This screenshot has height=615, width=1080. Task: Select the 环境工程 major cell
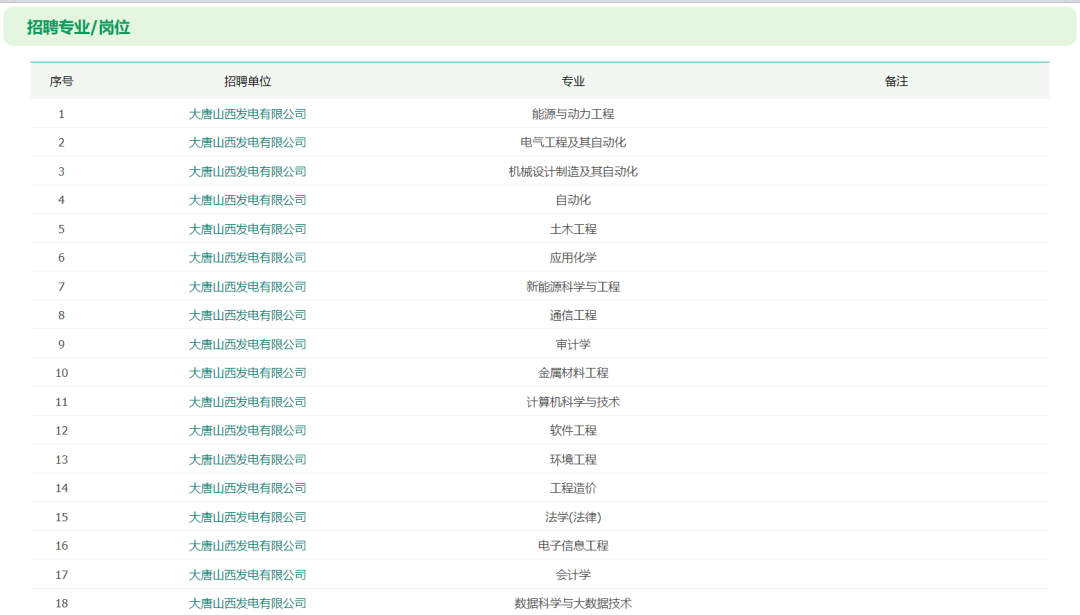(x=573, y=459)
